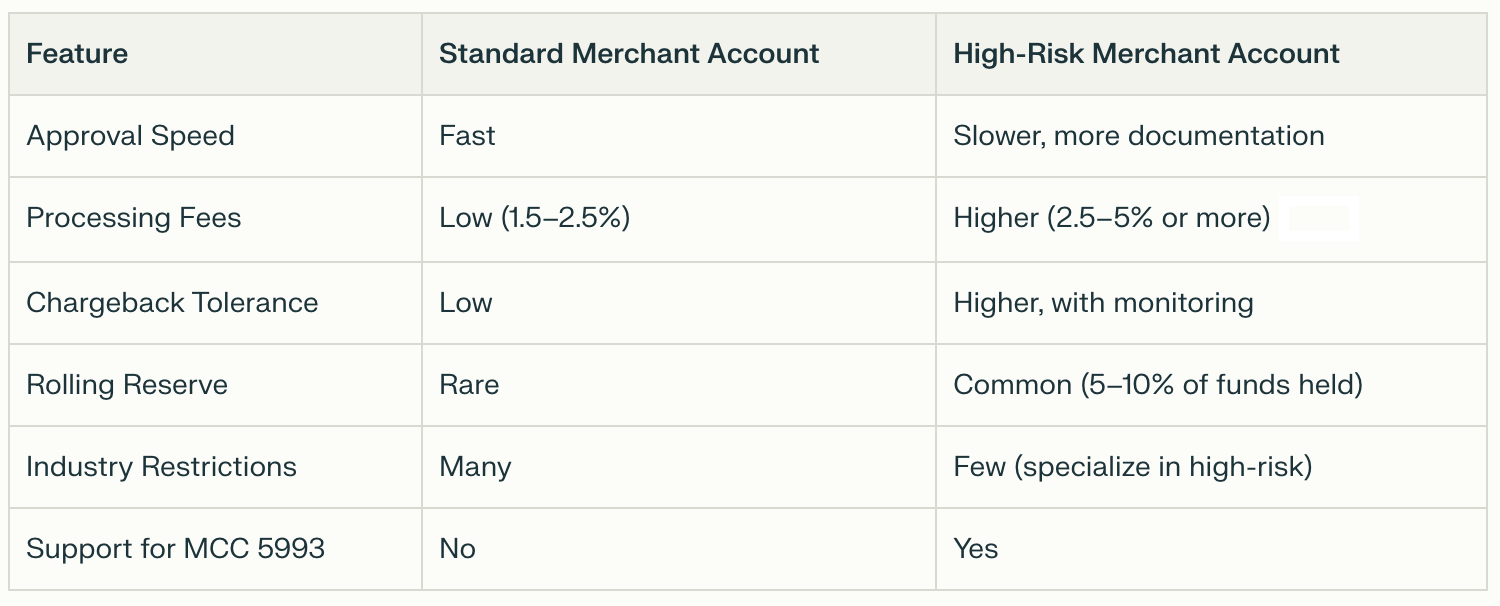
Task: Click the "Few (specialize in high-risk)" cell
Action: click(1132, 467)
